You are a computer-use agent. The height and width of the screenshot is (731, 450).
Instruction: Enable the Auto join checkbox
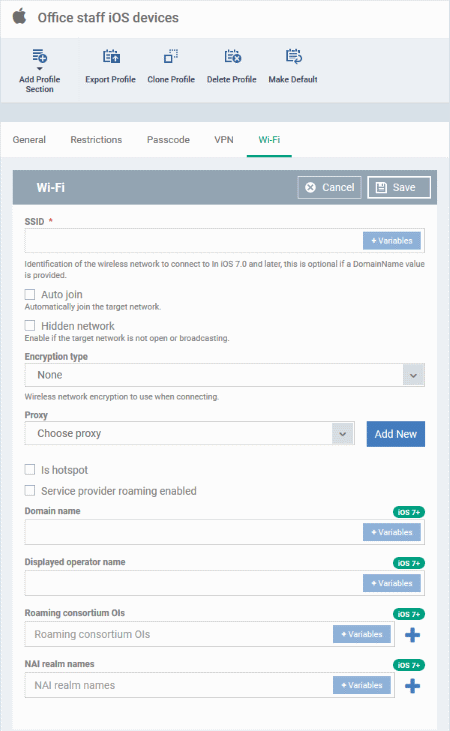coord(30,294)
